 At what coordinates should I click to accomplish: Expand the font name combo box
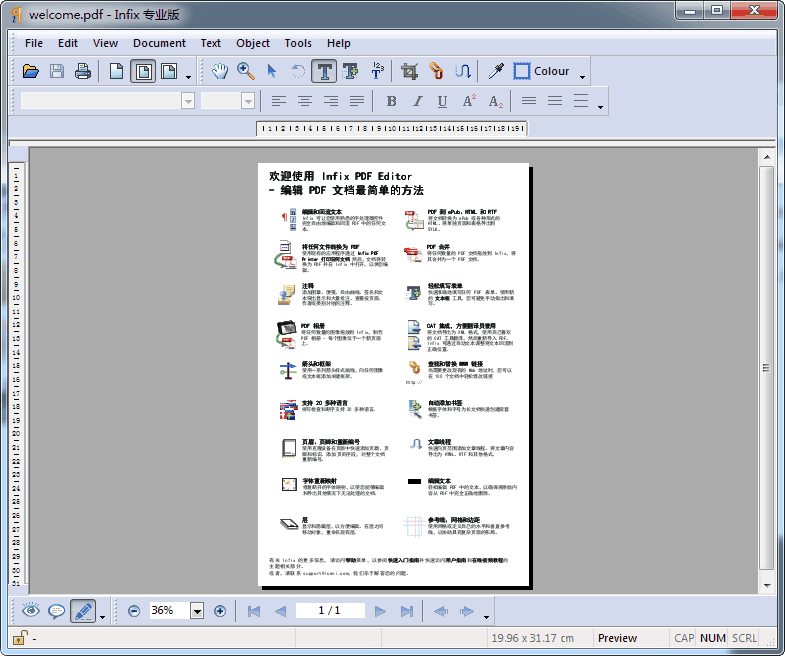pyautogui.click(x=188, y=101)
